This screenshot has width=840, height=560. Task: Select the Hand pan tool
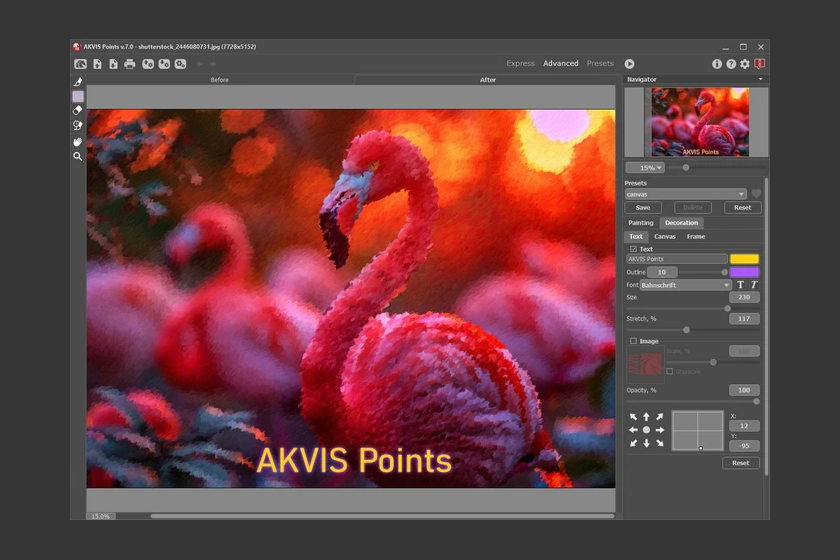tap(78, 141)
